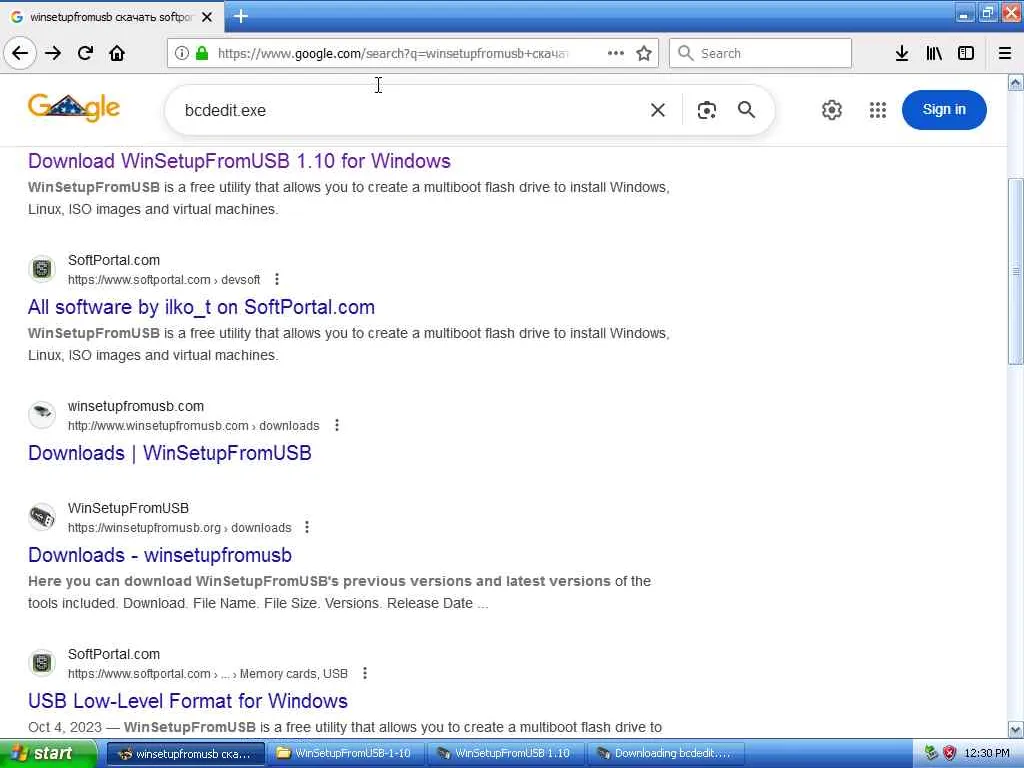This screenshot has height=768, width=1024.
Task: Sign in to Google account
Action: [x=944, y=110]
